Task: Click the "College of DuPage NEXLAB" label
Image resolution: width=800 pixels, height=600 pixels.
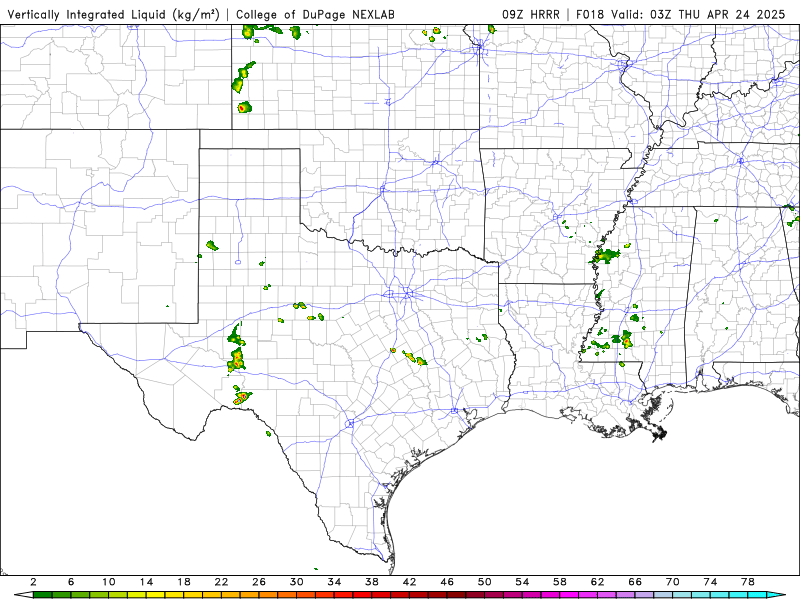Action: (315, 15)
